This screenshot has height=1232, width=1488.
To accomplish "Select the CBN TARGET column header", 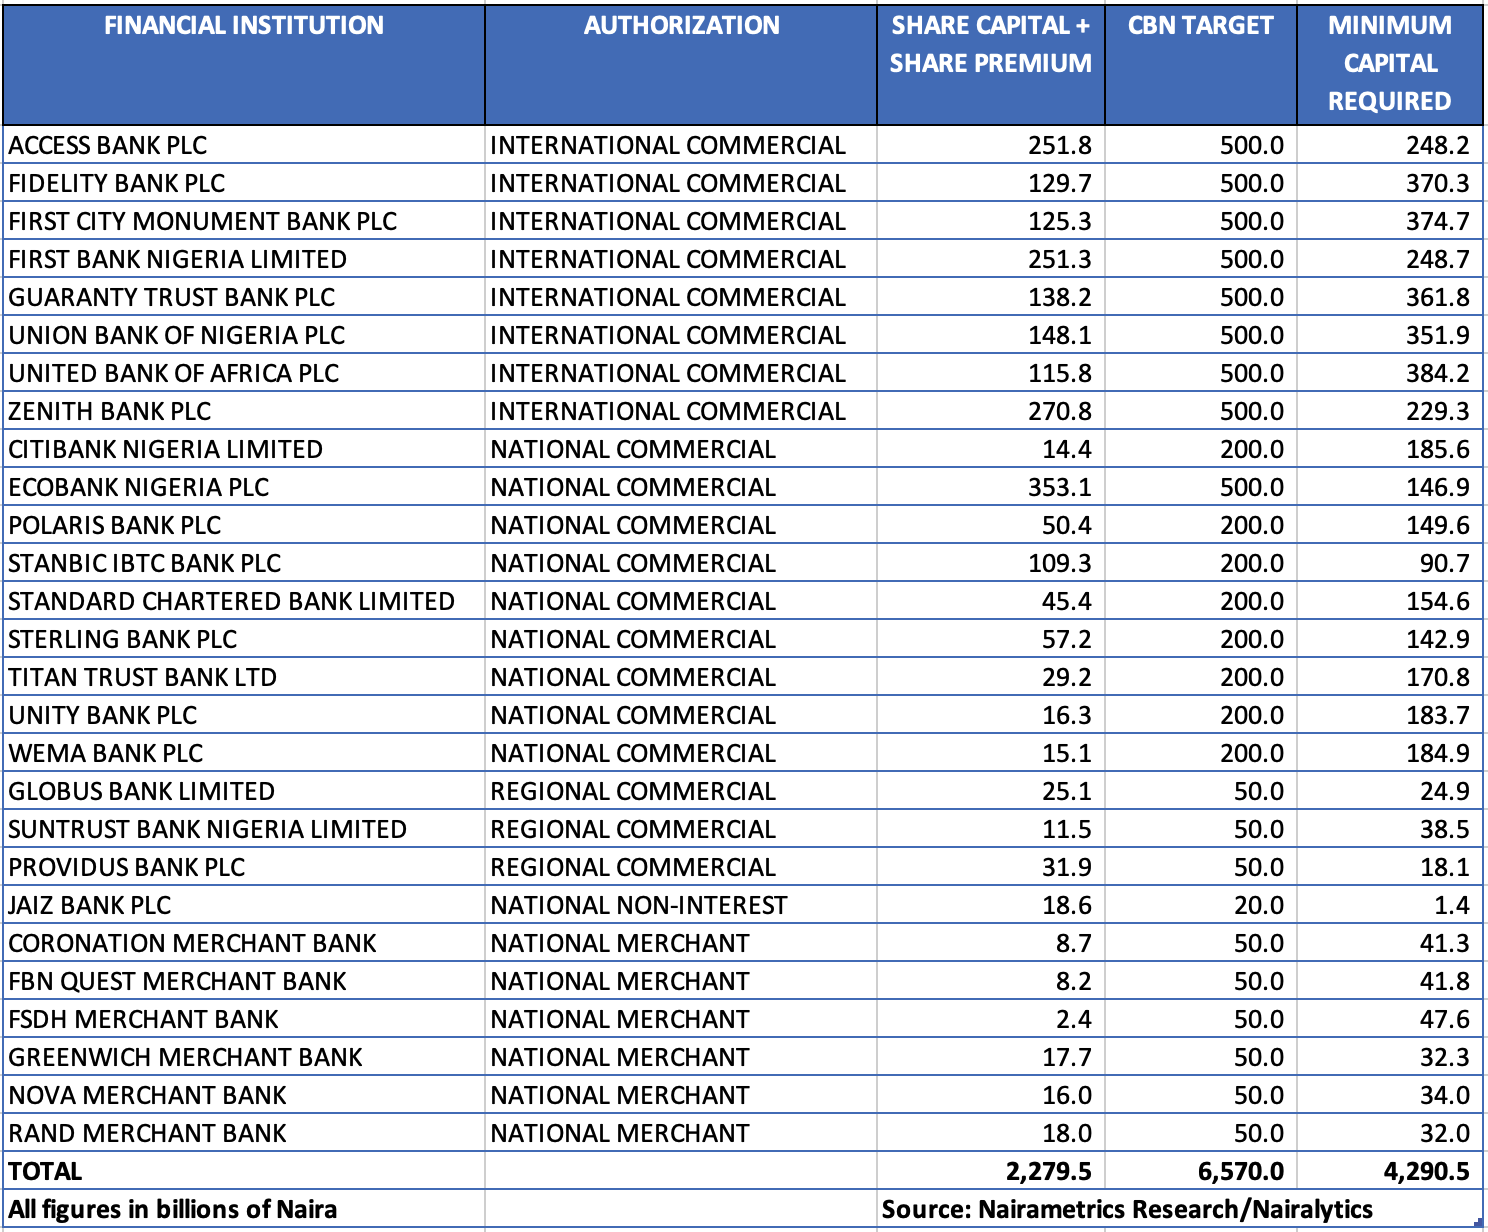I will [1200, 26].
